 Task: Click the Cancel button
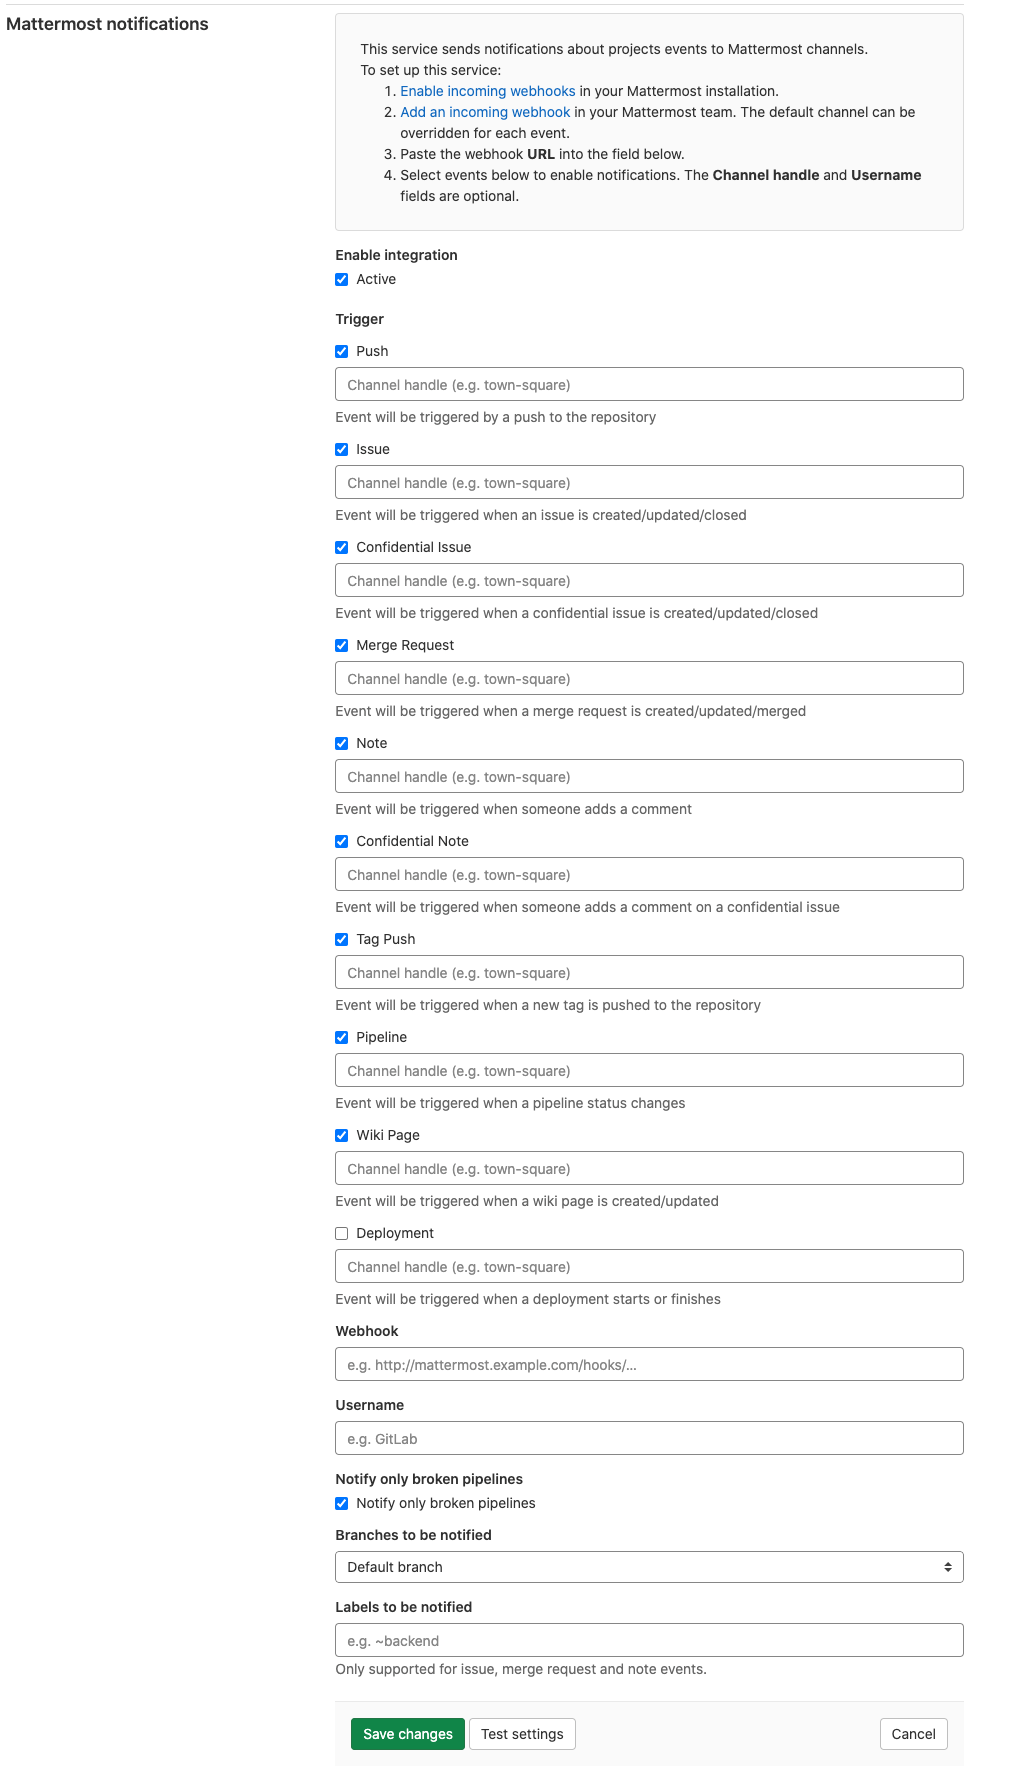click(x=913, y=1734)
